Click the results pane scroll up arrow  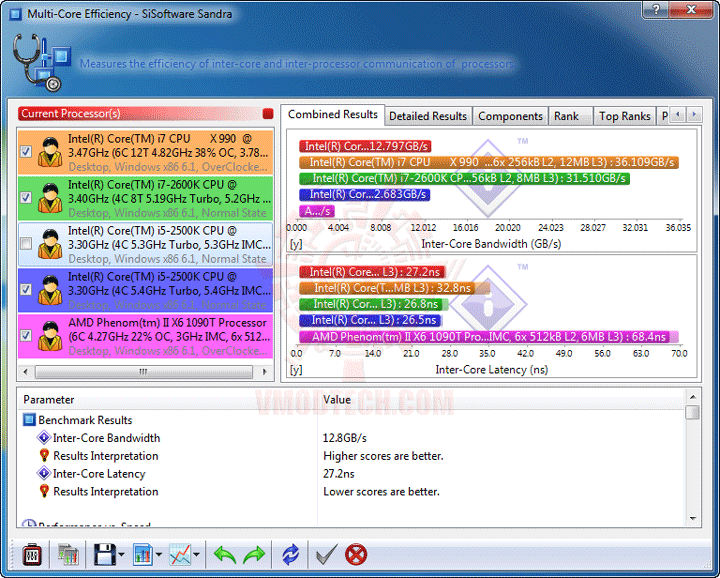(x=693, y=397)
